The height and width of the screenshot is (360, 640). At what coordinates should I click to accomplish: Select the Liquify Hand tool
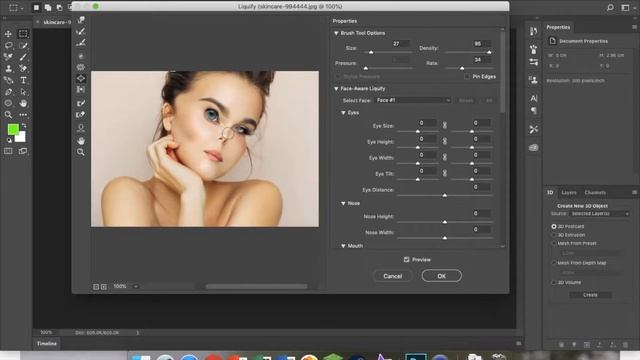coord(81,141)
